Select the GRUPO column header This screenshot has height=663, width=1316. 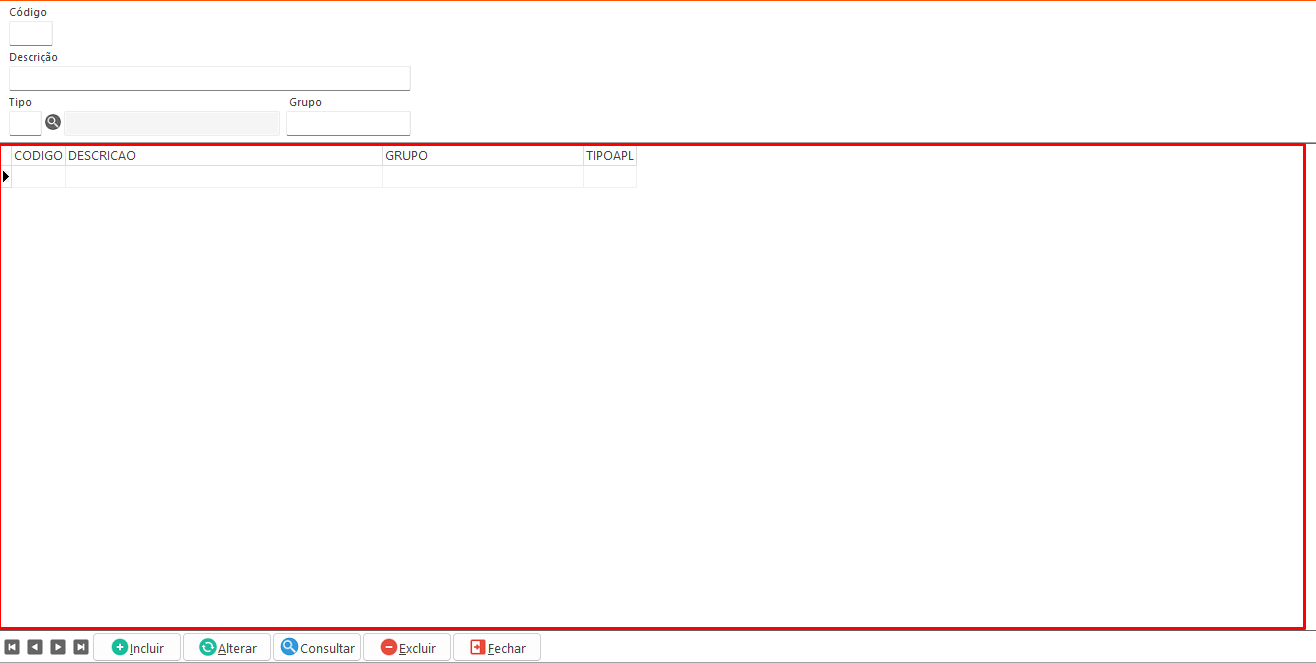[482, 156]
